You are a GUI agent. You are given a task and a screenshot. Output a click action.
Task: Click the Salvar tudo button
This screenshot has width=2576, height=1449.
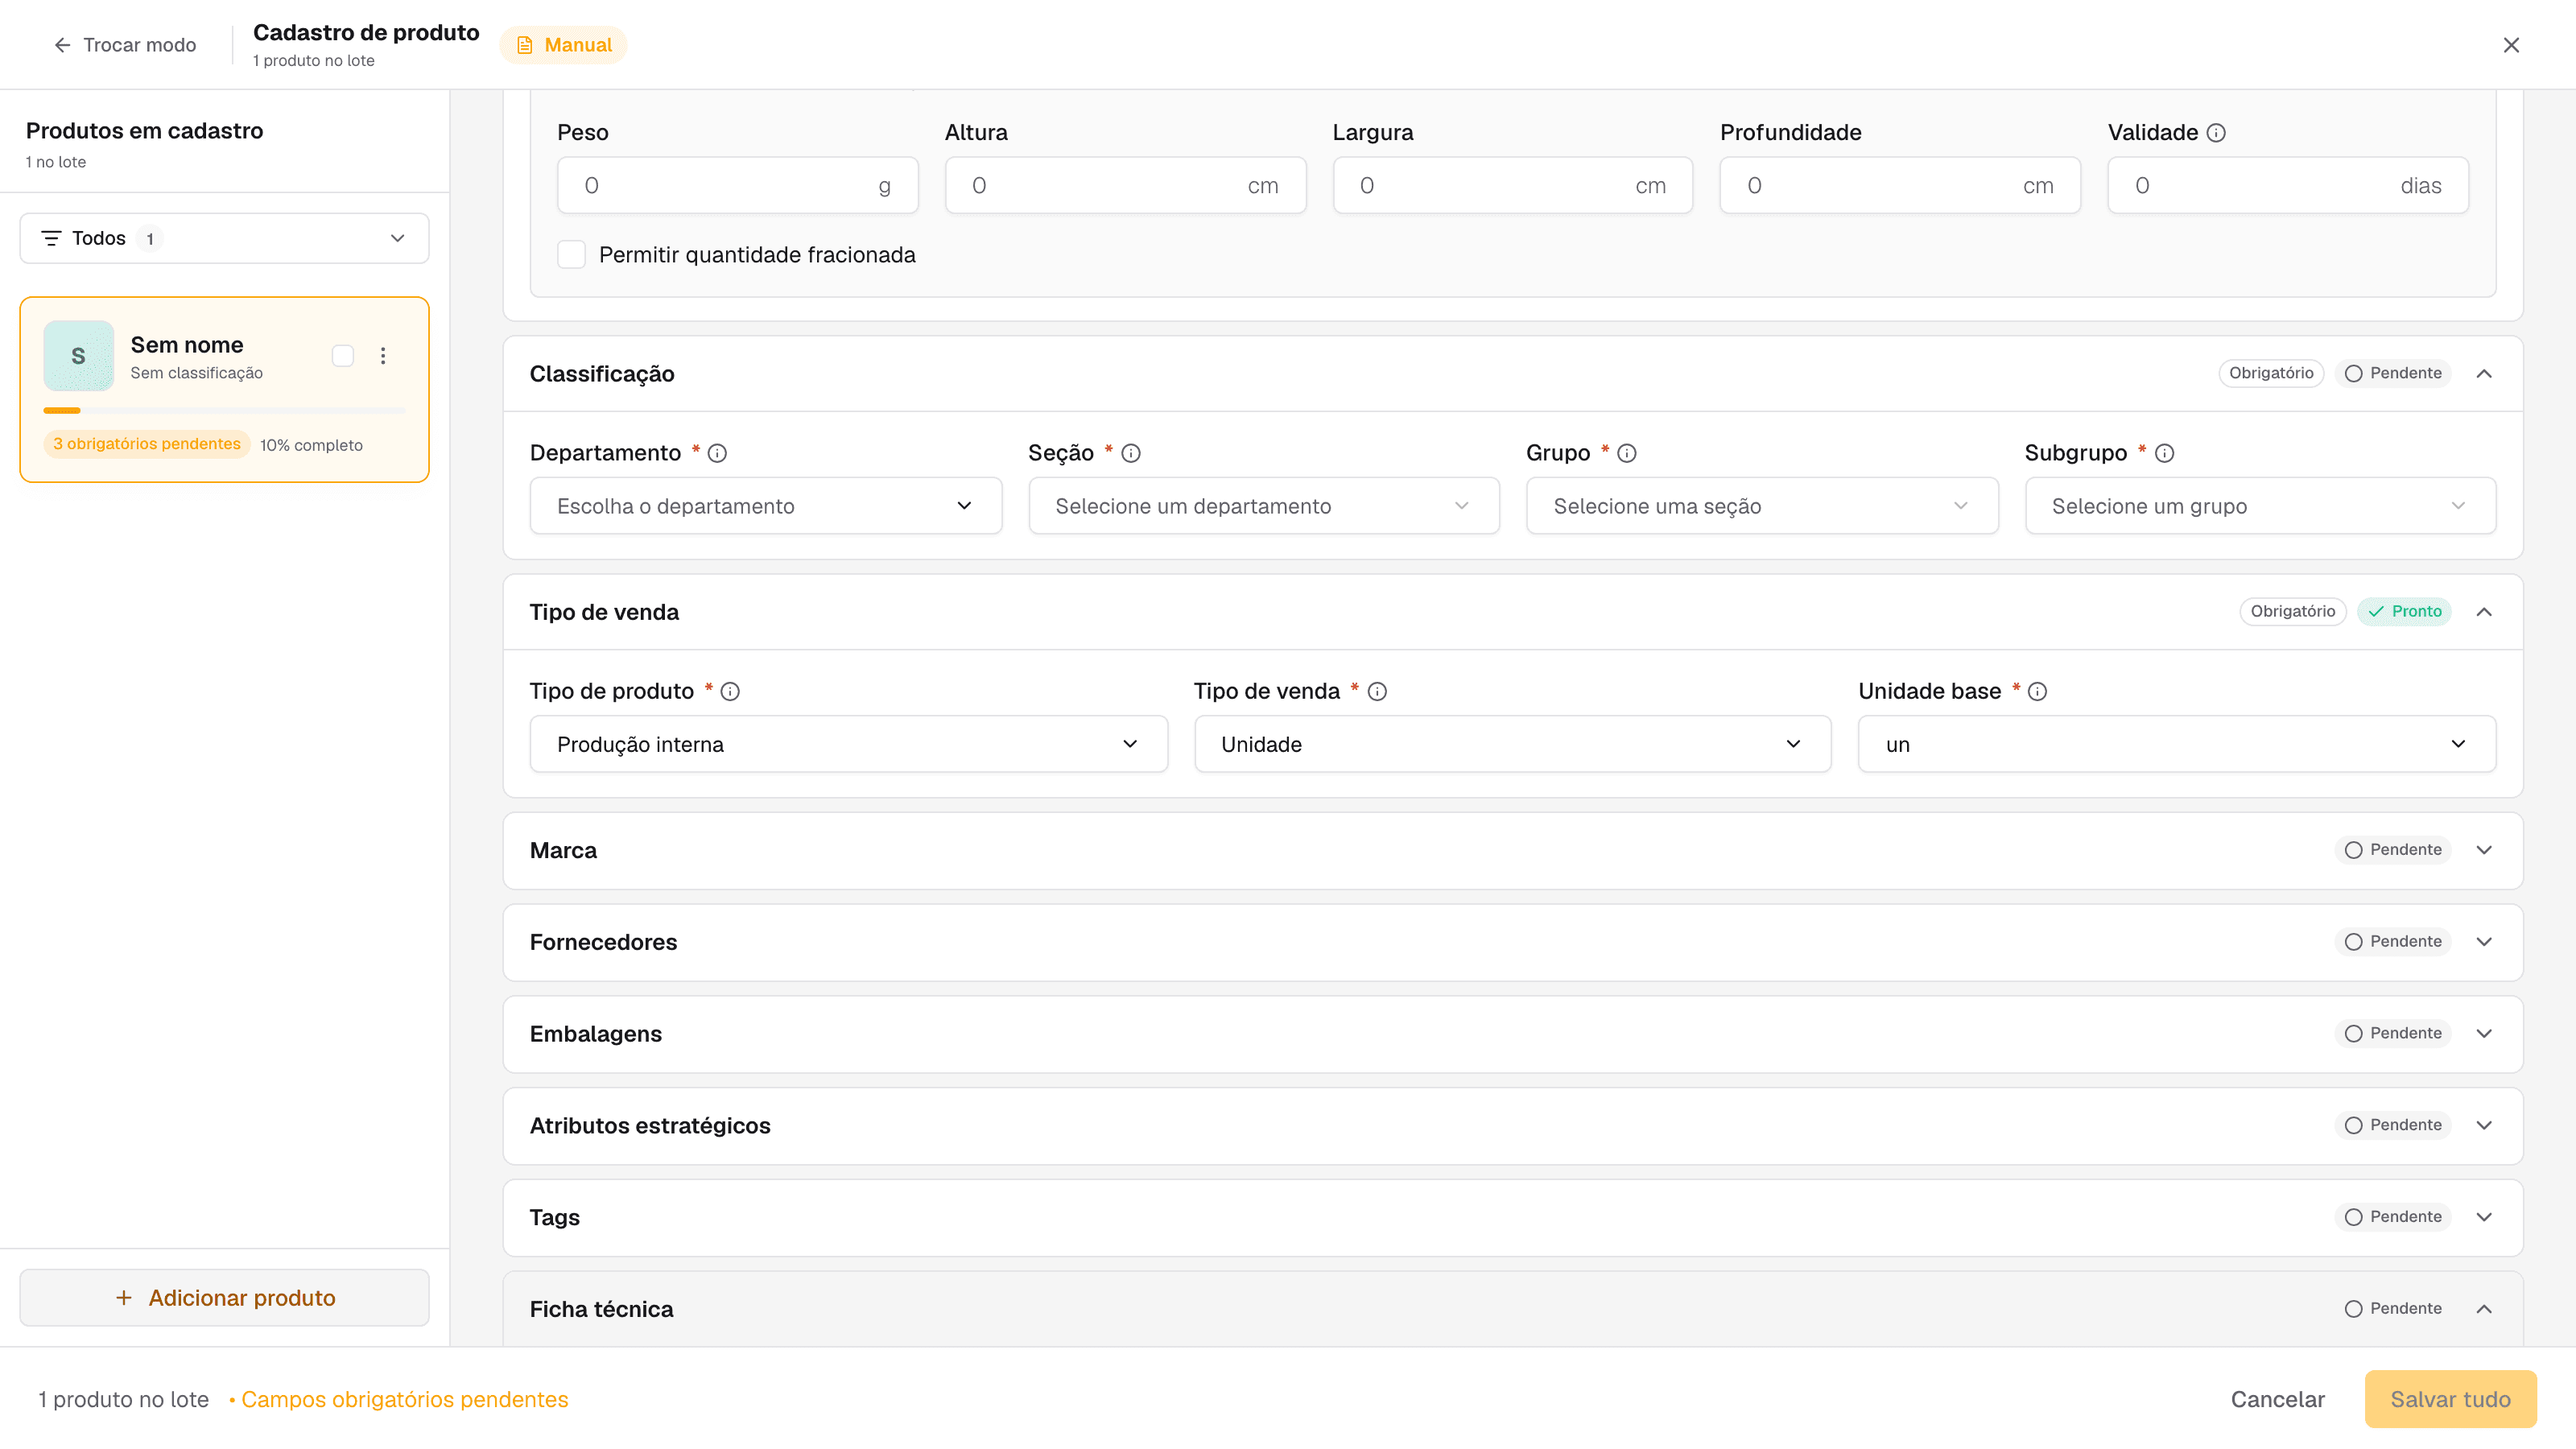[2450, 1399]
